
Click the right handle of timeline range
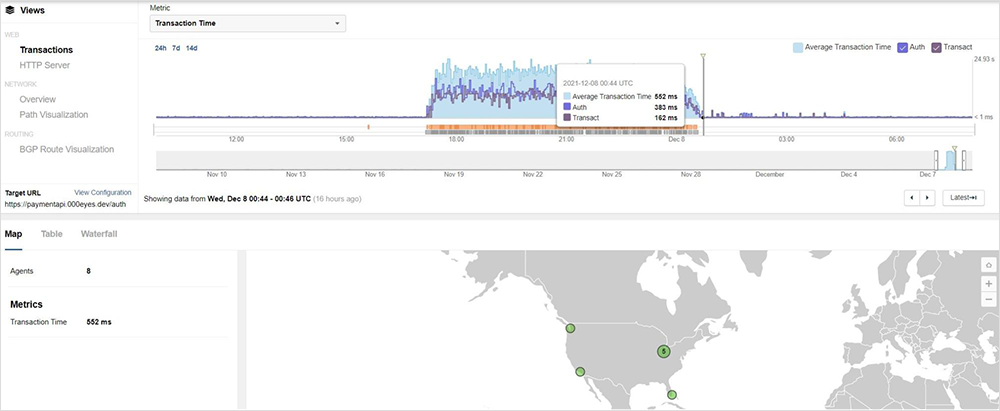(964, 161)
